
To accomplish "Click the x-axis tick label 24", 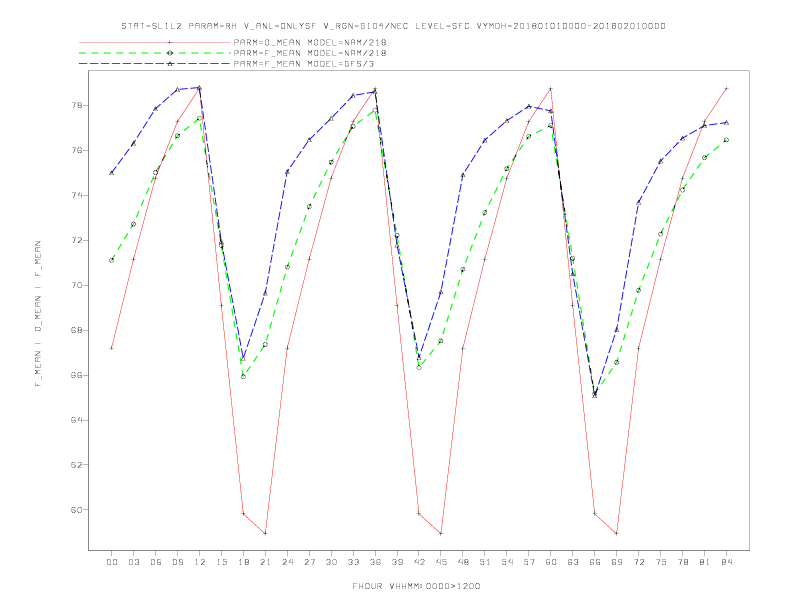I will (287, 562).
